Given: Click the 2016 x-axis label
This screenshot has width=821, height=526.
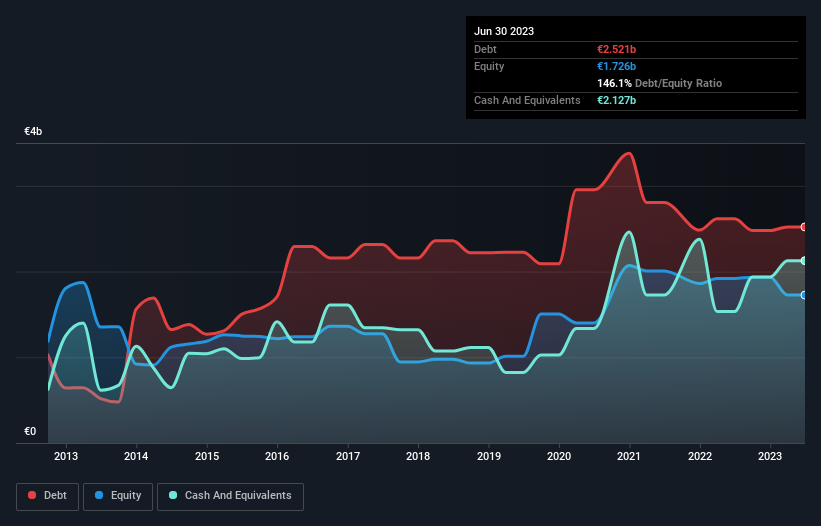Looking at the screenshot, I should pyautogui.click(x=277, y=456).
